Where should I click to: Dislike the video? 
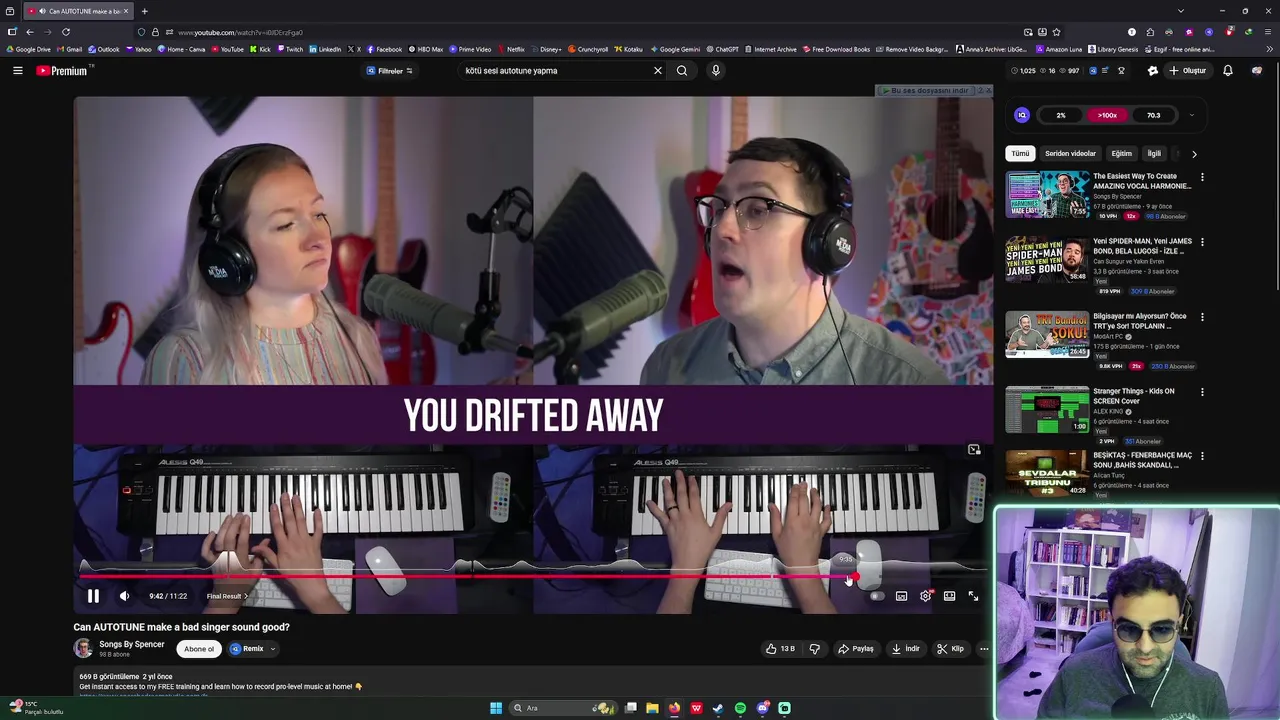(814, 648)
